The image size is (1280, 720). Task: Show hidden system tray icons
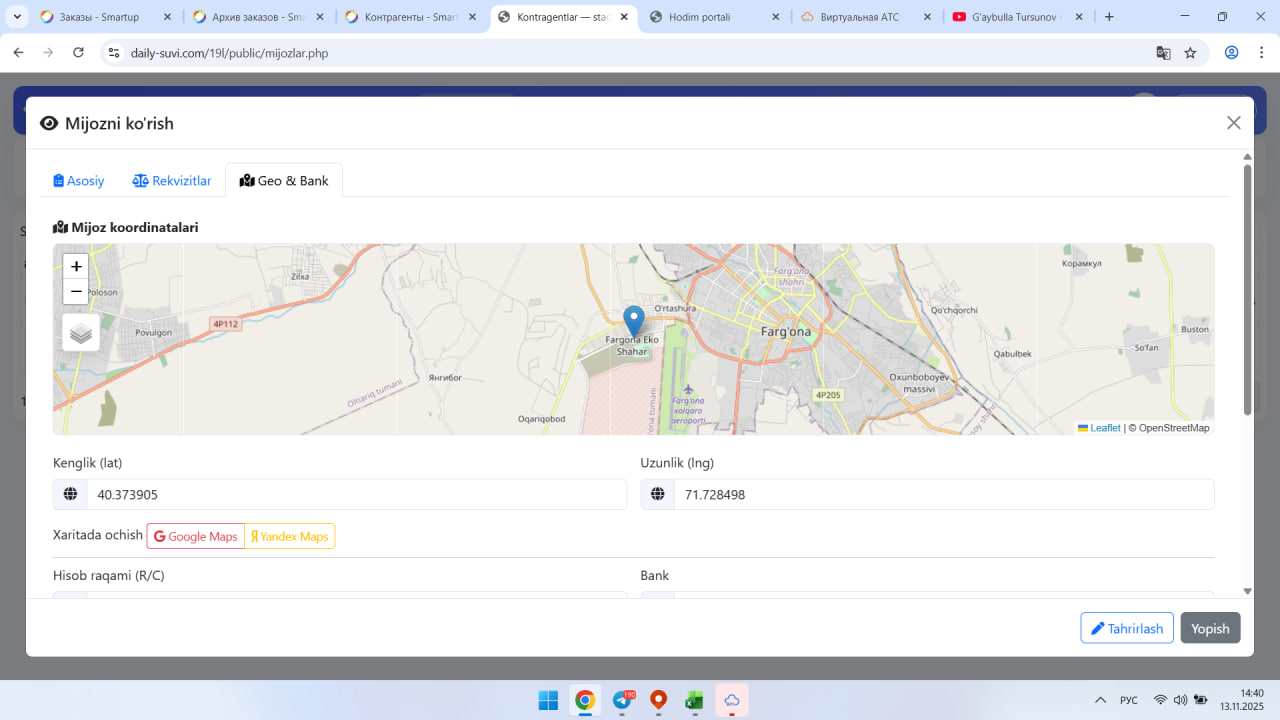(1100, 700)
